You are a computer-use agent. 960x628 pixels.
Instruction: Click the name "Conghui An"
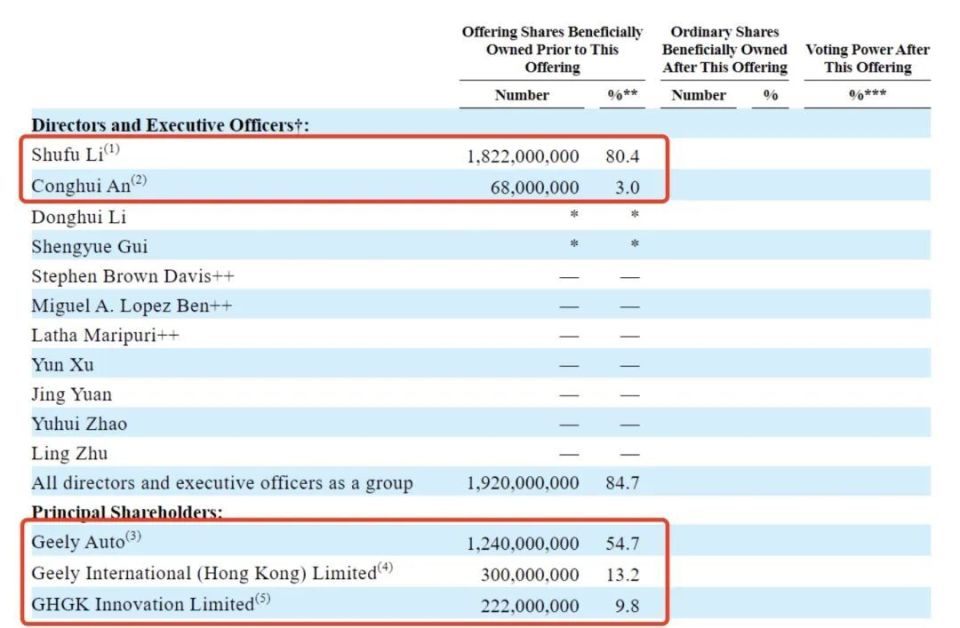(x=81, y=186)
